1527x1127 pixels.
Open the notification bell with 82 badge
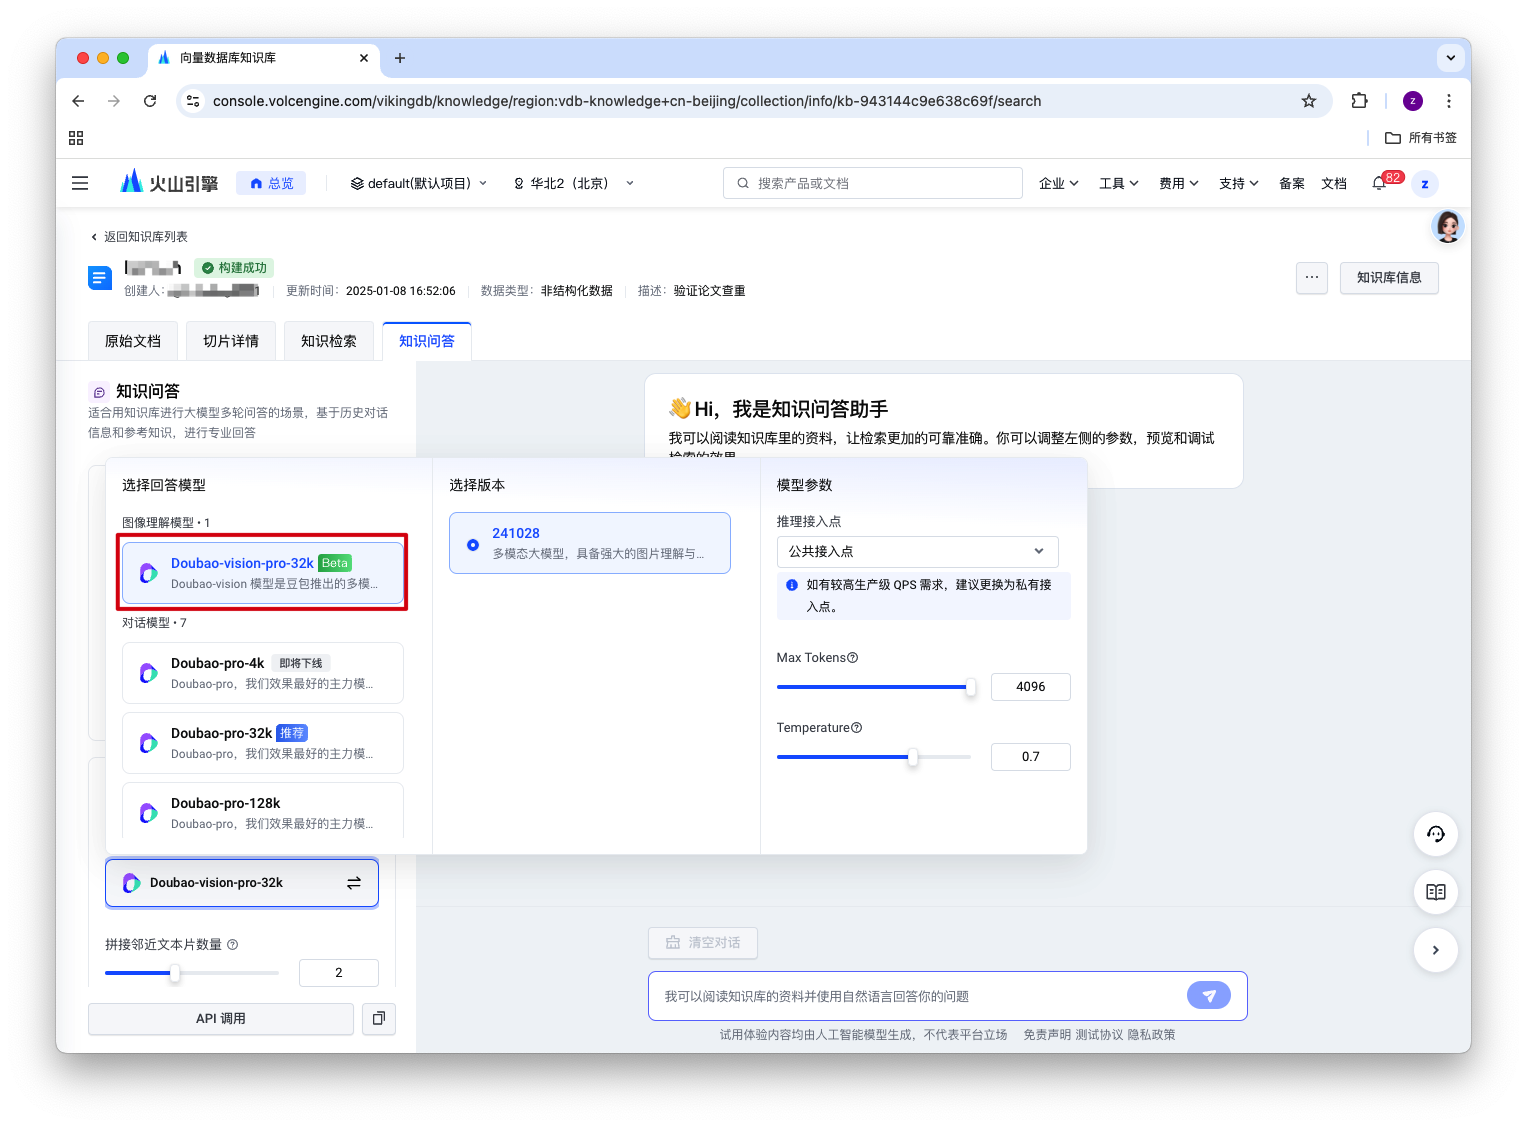coord(1379,183)
